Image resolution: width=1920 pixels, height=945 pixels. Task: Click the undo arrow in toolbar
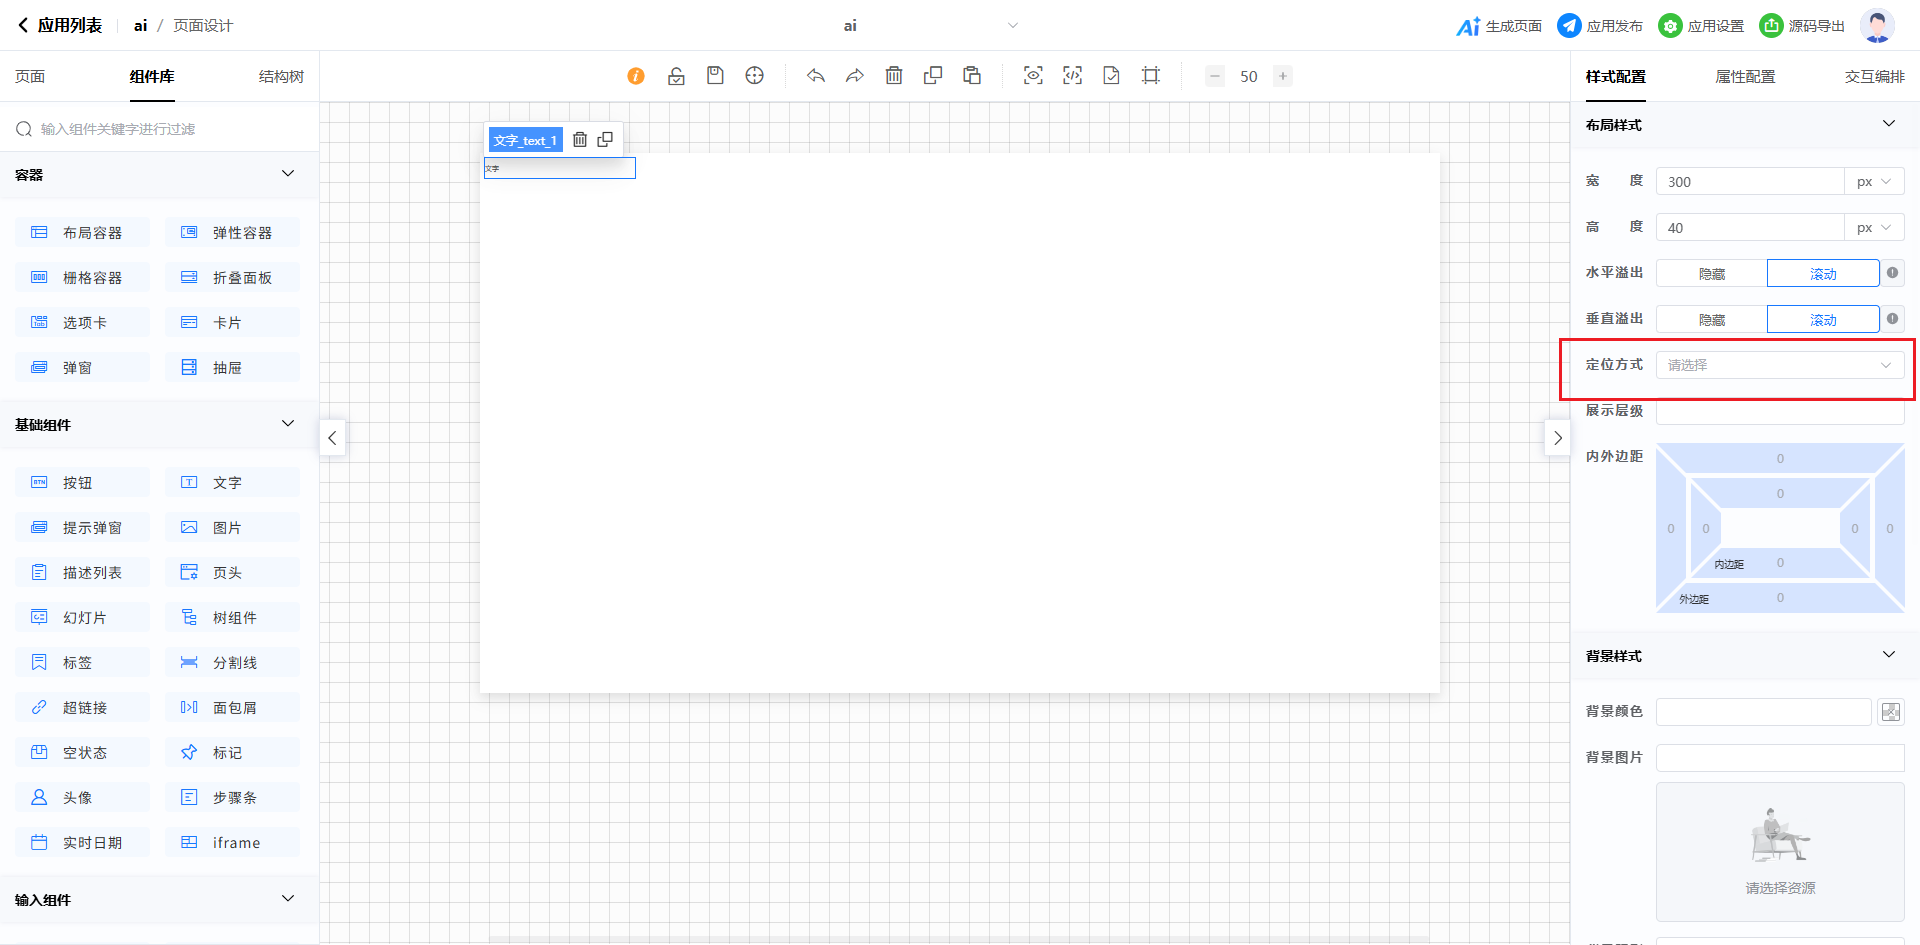[816, 76]
